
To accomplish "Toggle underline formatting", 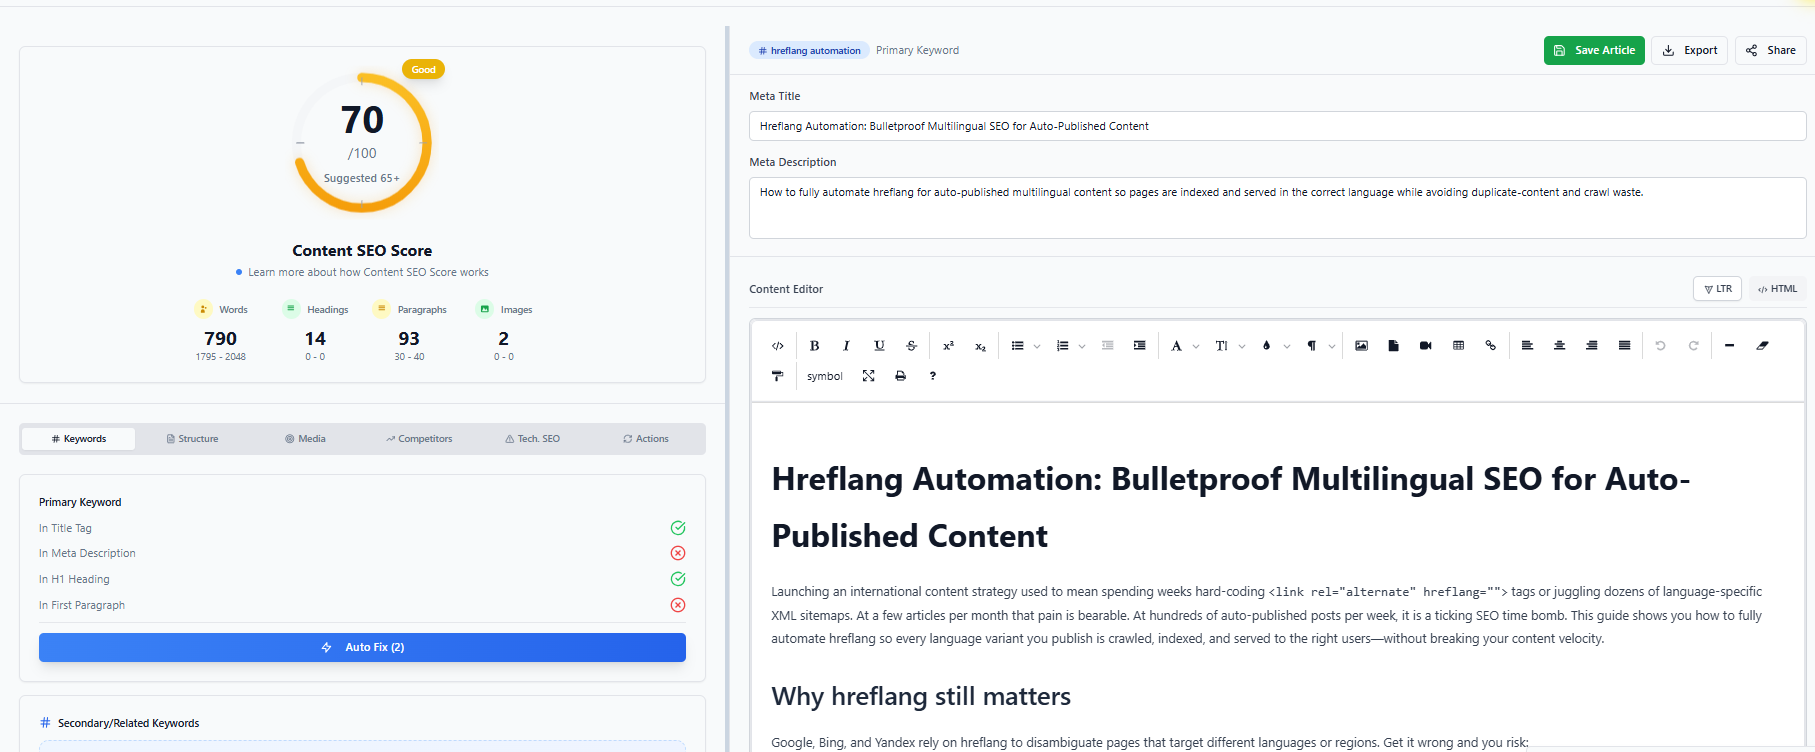I will [879, 346].
